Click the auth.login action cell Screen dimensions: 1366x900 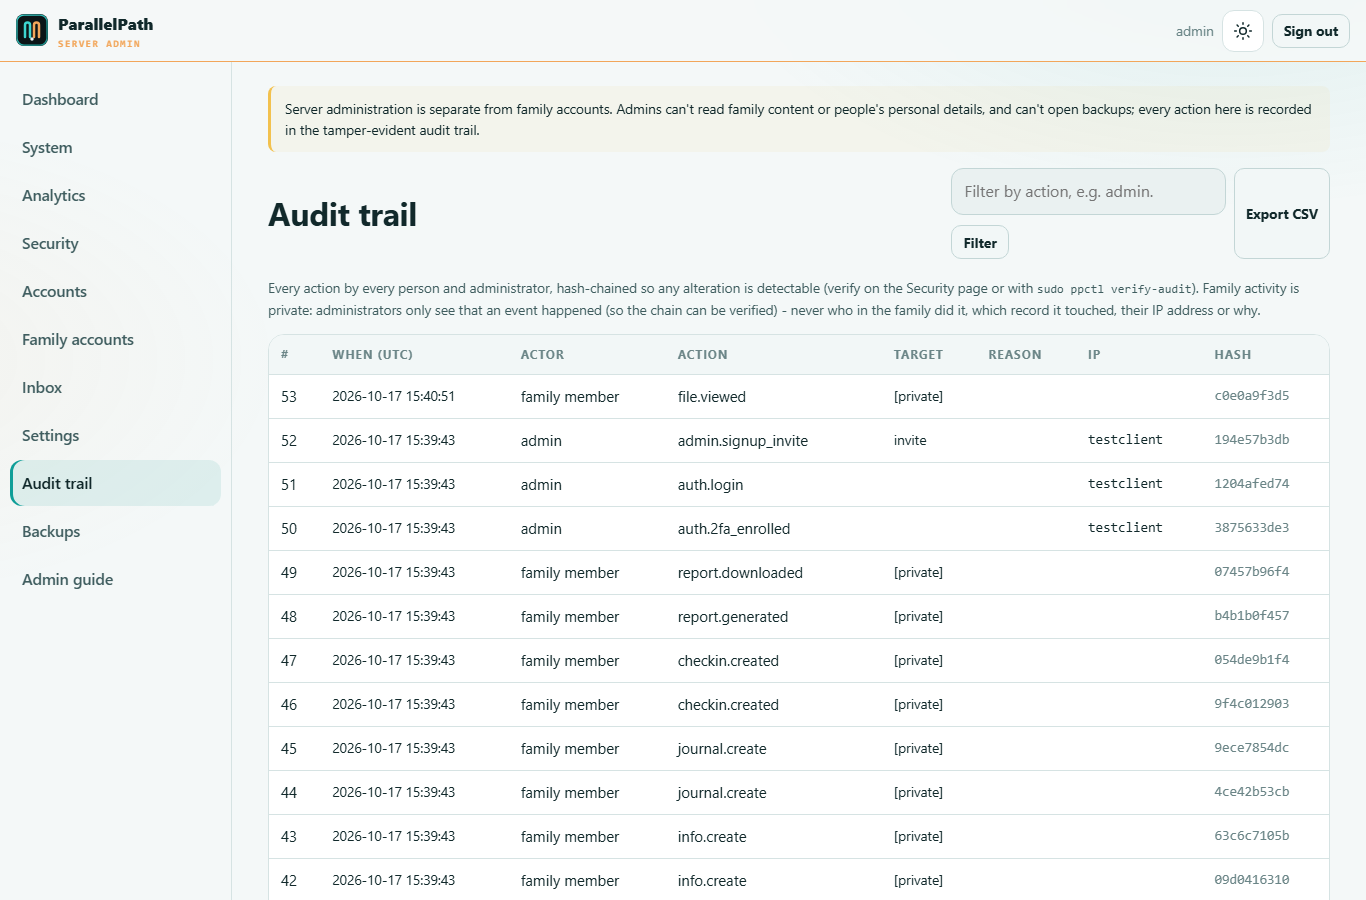pos(711,485)
